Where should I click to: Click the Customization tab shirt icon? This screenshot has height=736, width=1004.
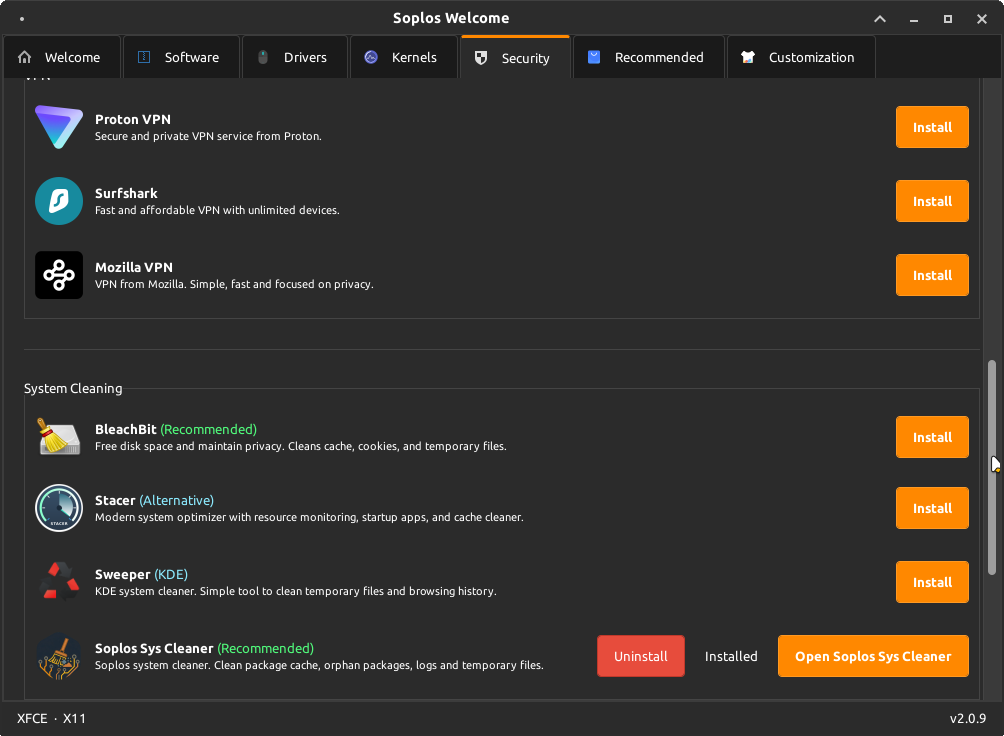748,57
